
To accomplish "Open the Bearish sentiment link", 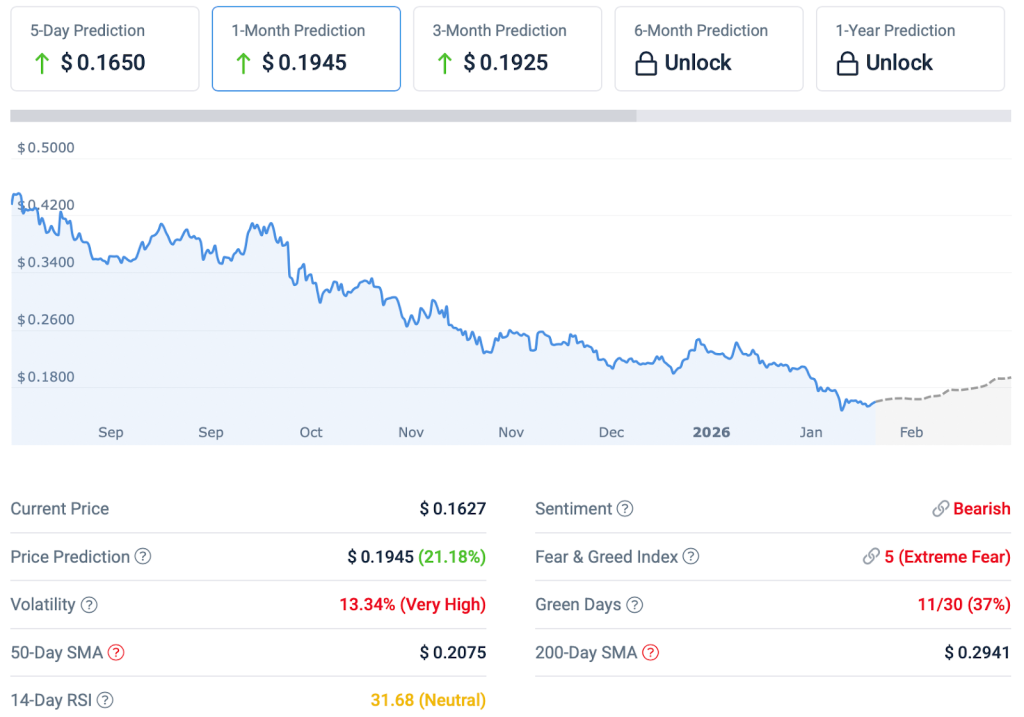I will point(981,509).
